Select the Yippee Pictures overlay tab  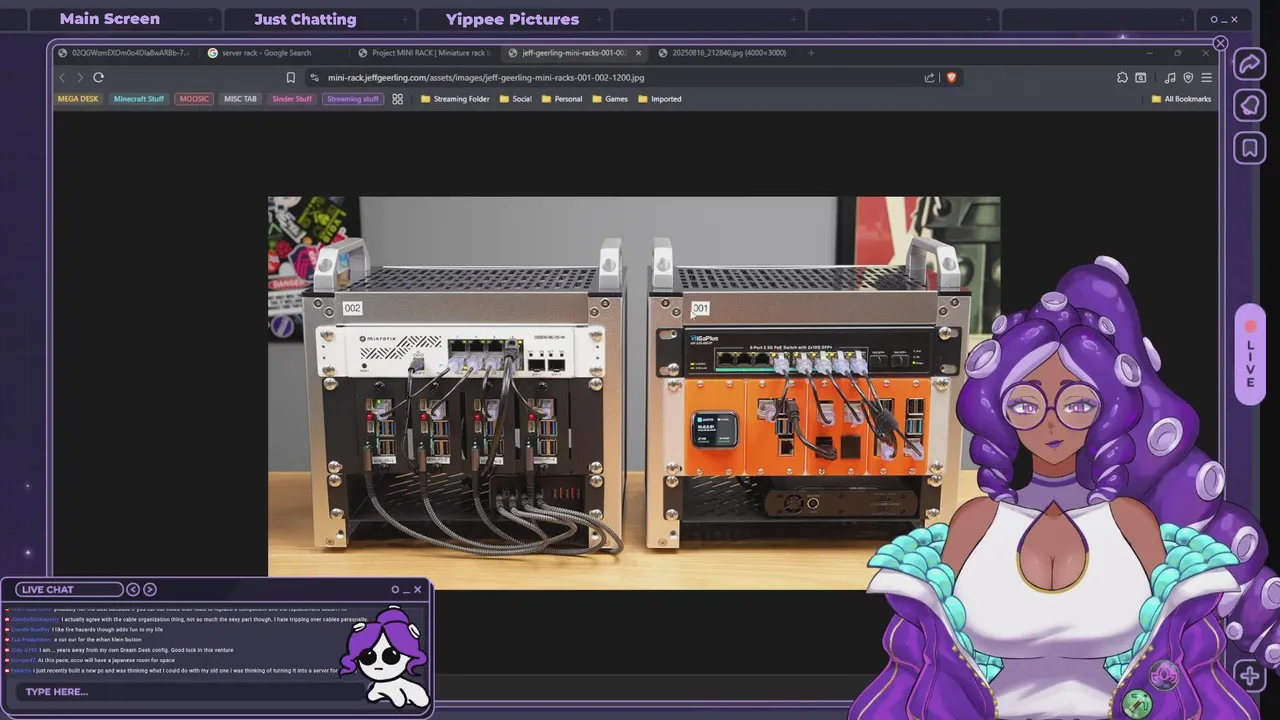tap(512, 19)
